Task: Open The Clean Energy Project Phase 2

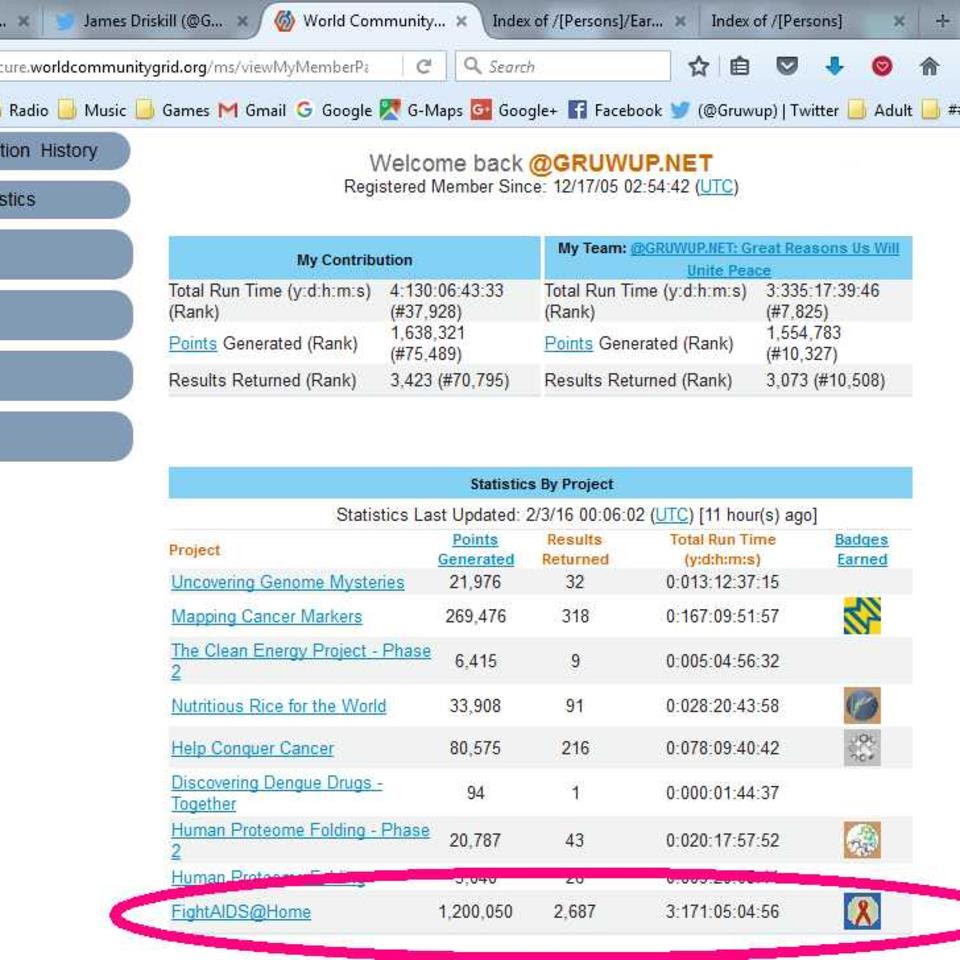Action: [x=301, y=661]
